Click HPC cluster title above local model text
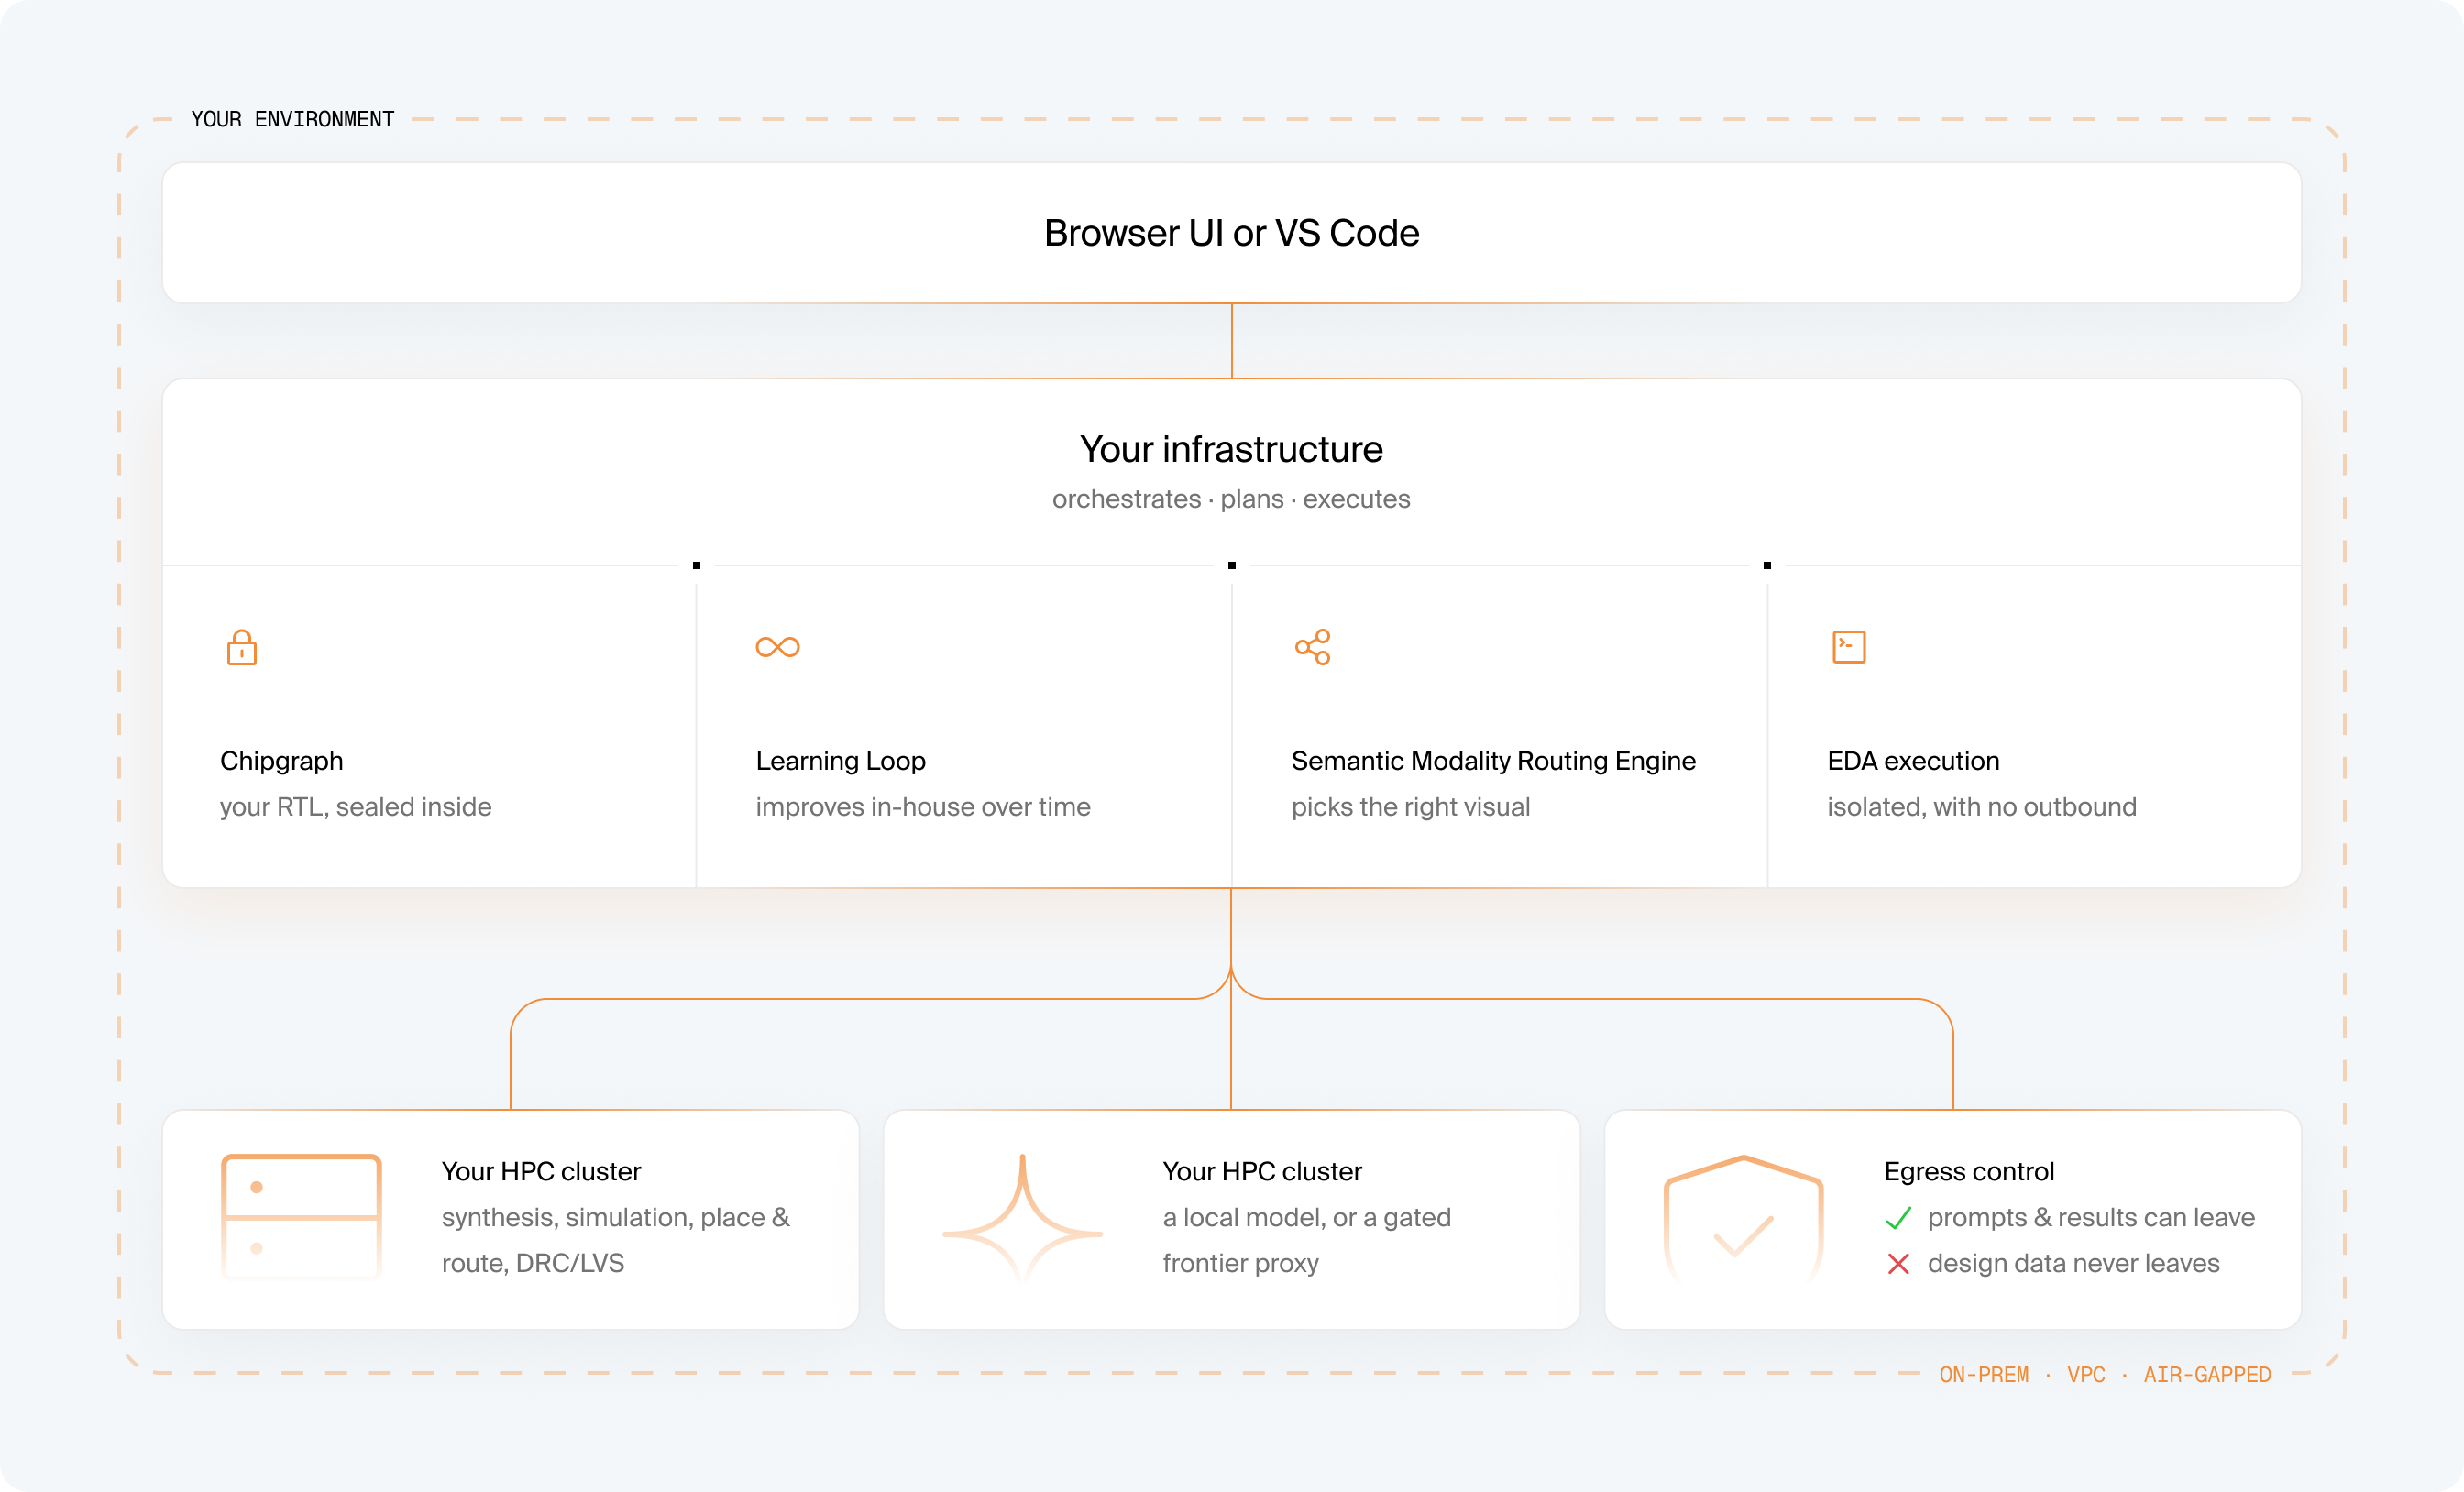Viewport: 2464px width, 1492px height. coord(1262,1171)
